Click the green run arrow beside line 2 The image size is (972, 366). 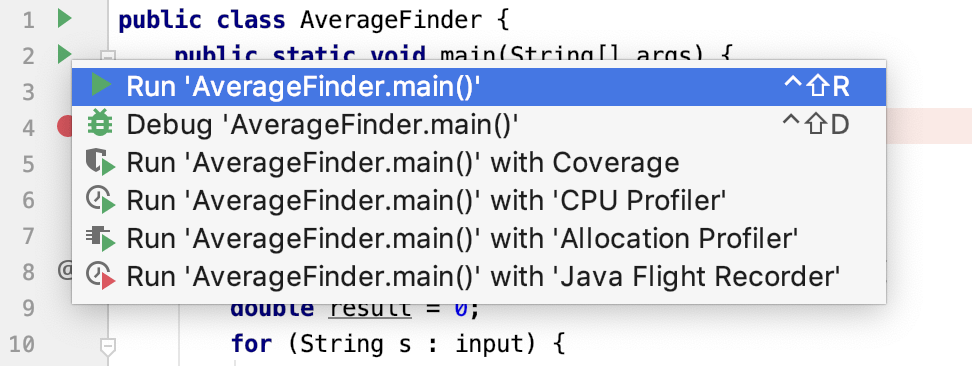point(64,54)
